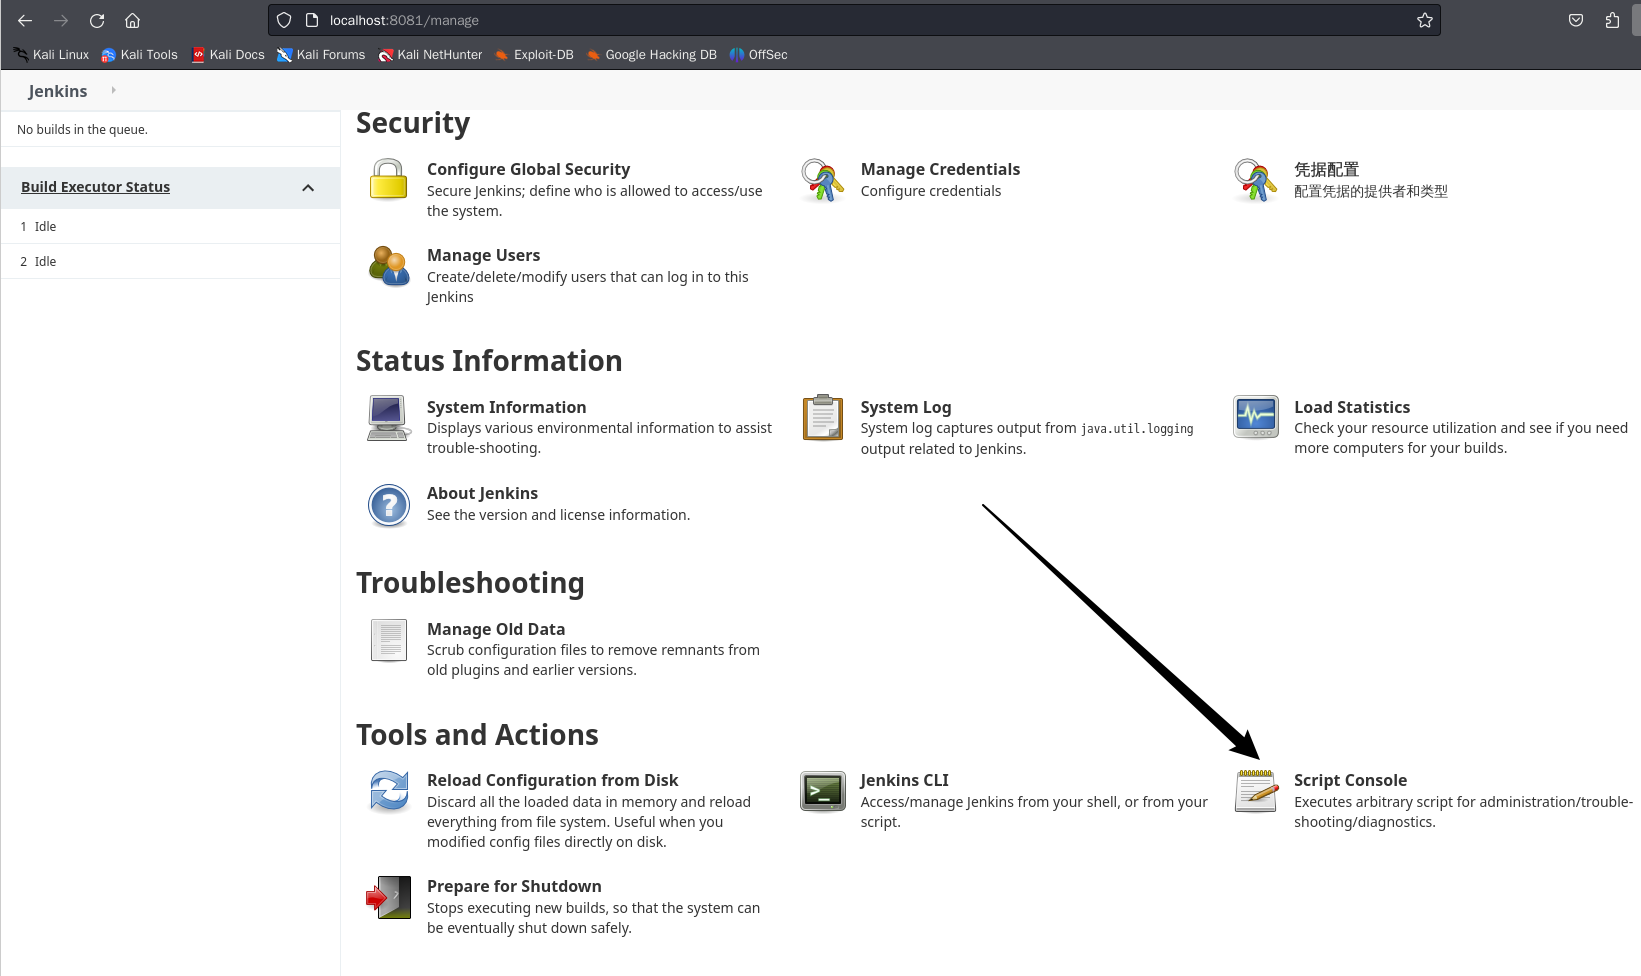Click the Configure Global Security padlock icon
The image size is (1641, 976).
[x=388, y=179]
